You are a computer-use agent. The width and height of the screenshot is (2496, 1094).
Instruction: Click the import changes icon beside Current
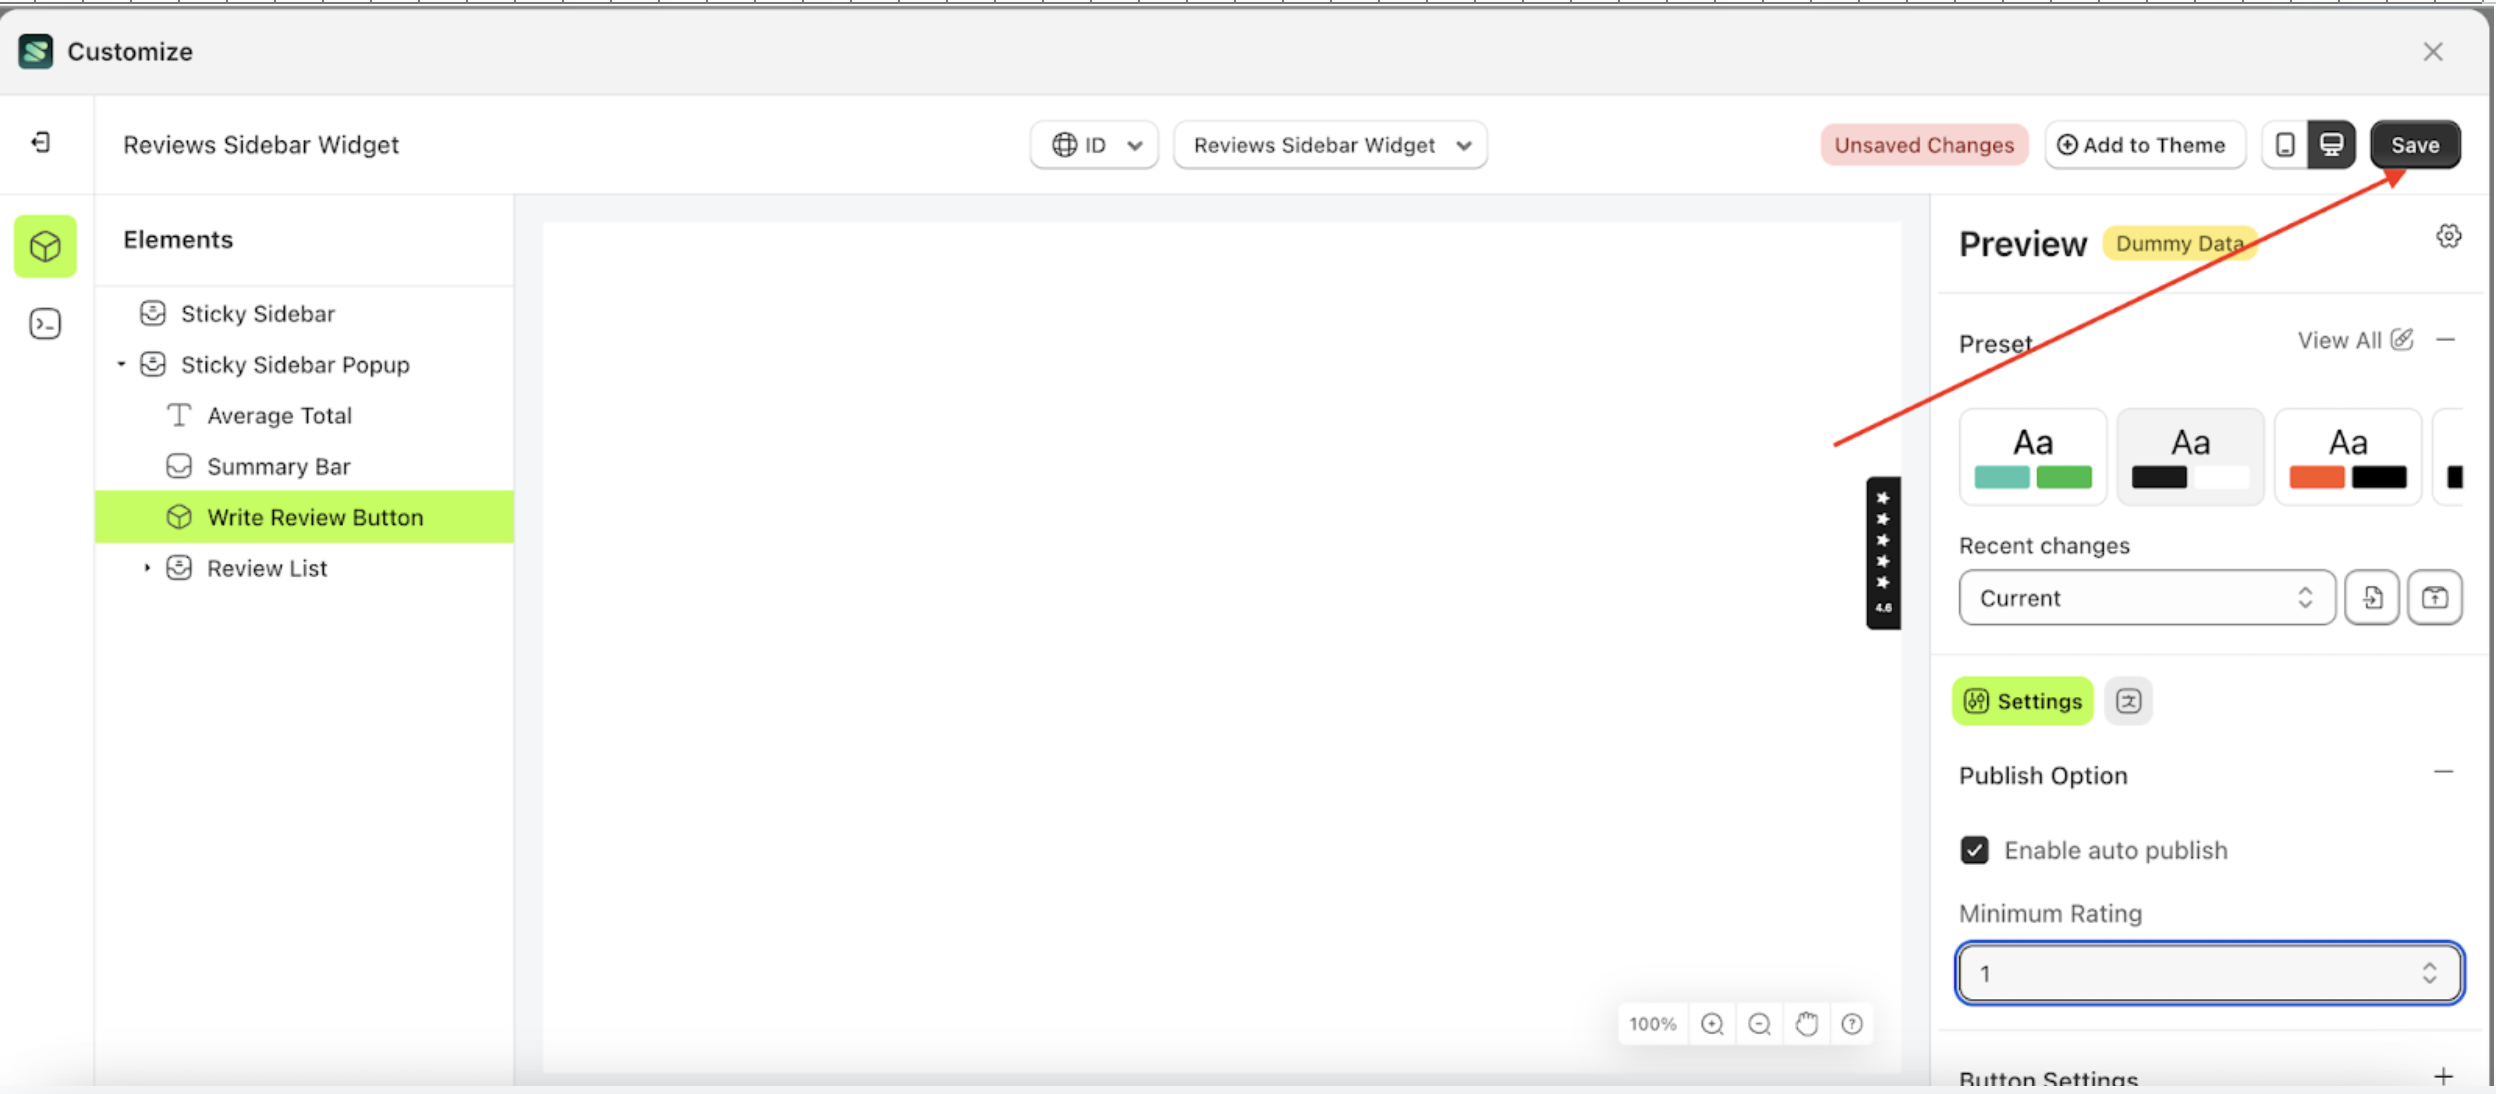pyautogui.click(x=2372, y=597)
